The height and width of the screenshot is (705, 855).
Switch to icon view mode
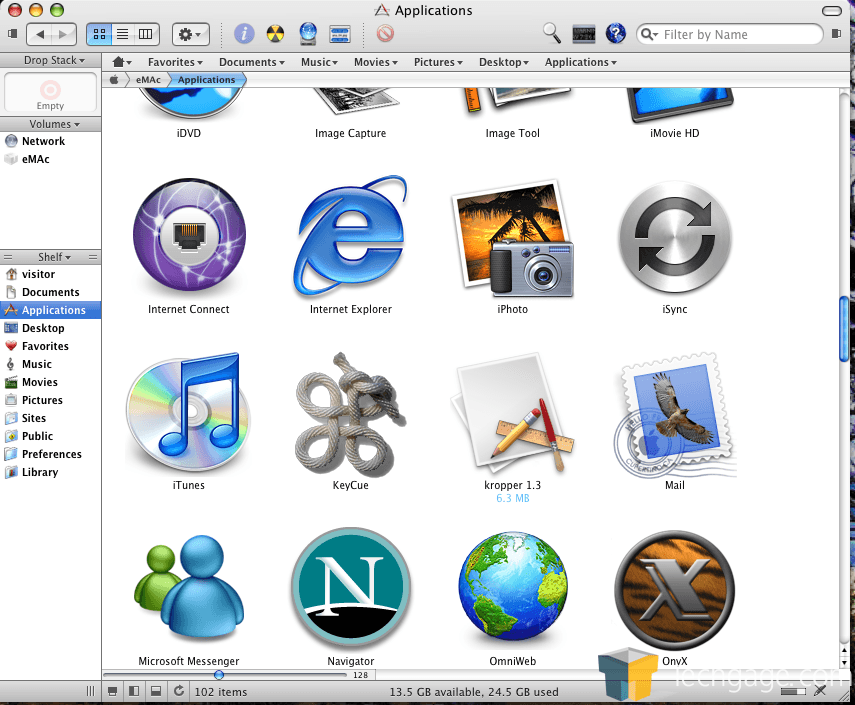(100, 34)
